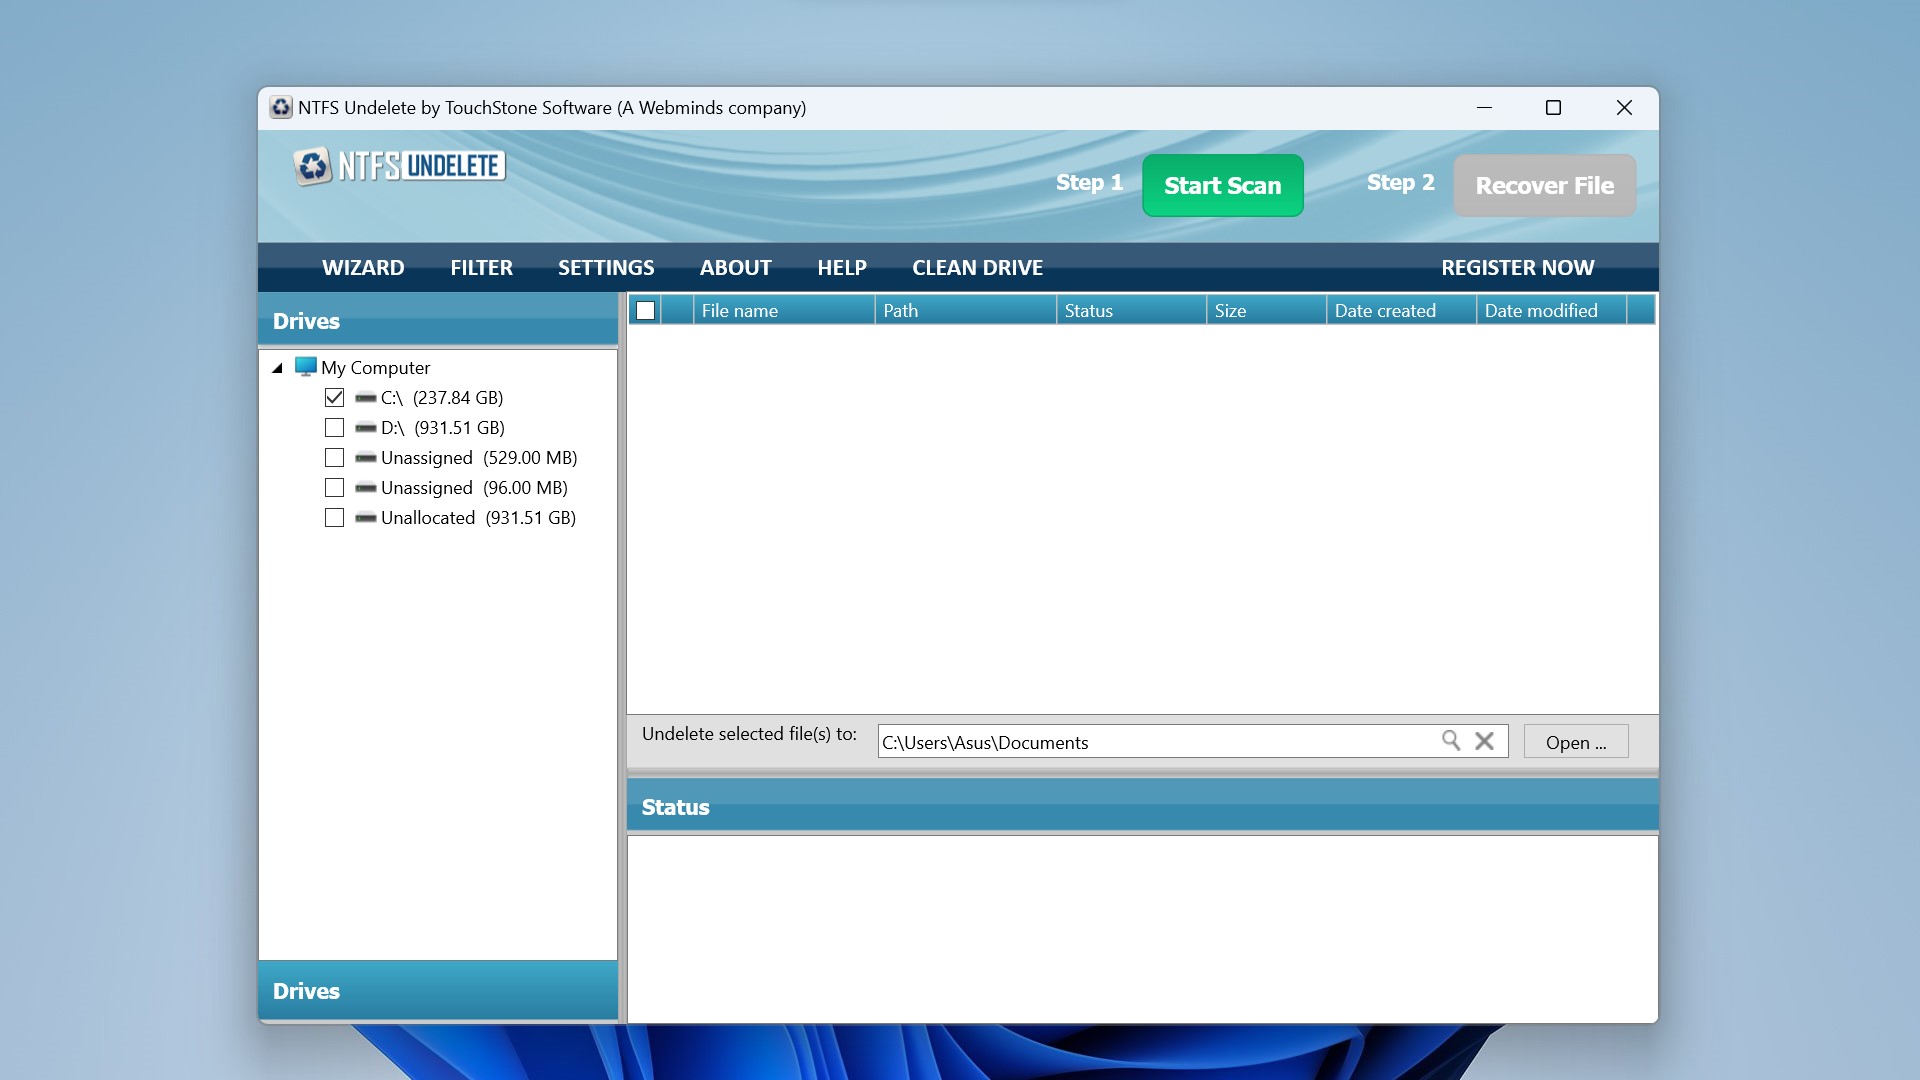This screenshot has width=1920, height=1080.
Task: Open the HELP menu
Action: point(842,268)
